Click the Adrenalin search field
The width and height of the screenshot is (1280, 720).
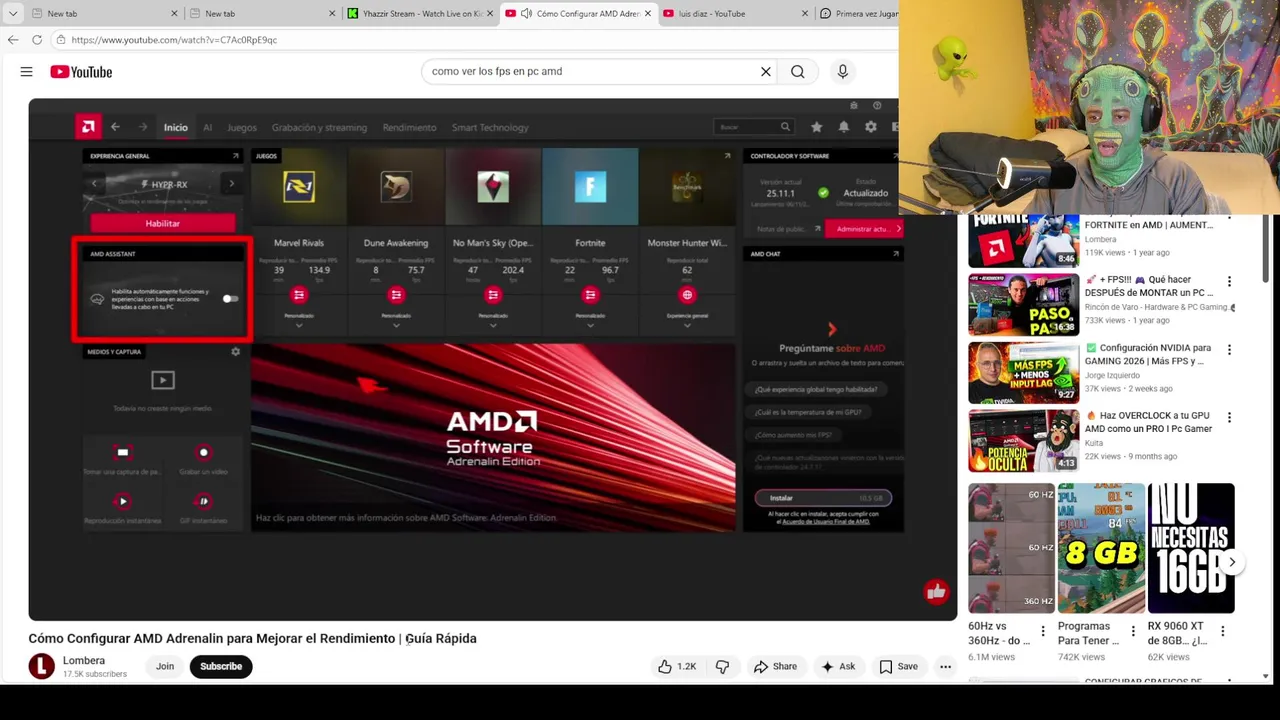pyautogui.click(x=754, y=127)
